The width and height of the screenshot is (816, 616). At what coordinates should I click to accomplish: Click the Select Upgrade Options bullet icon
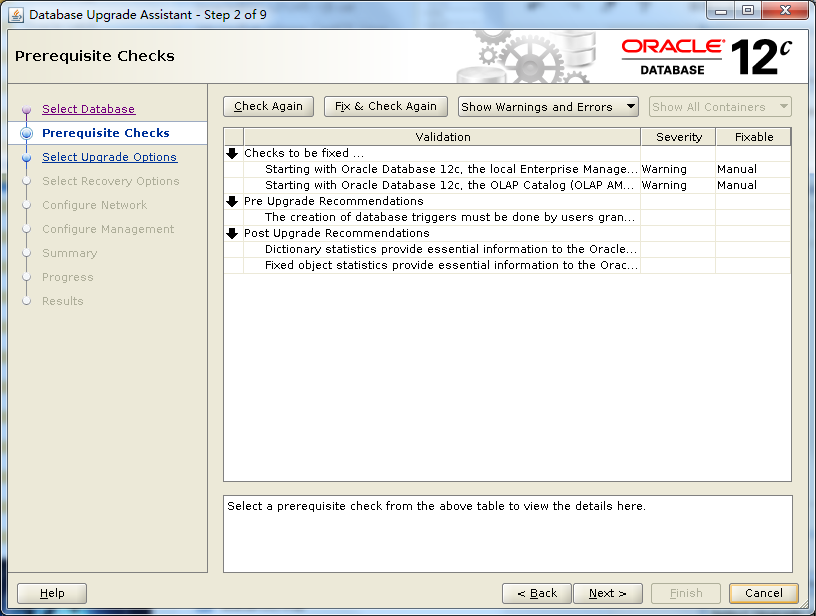(27, 158)
